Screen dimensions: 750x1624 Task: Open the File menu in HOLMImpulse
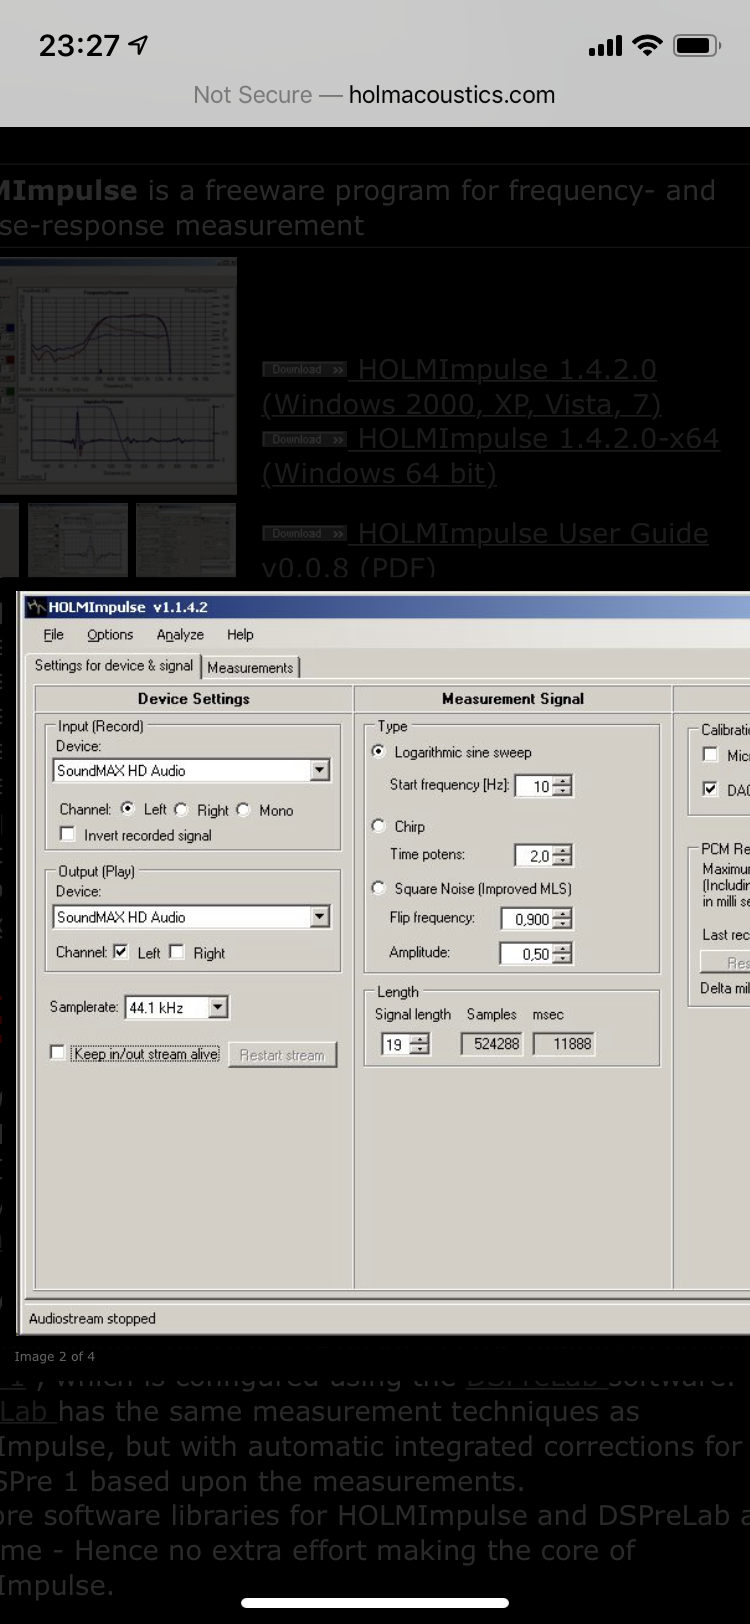coord(53,635)
